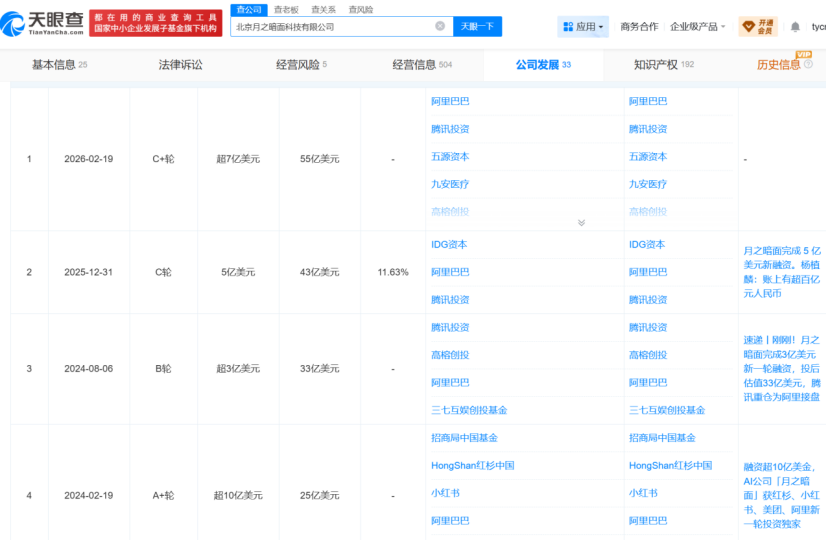Open the notification bell

795,26
